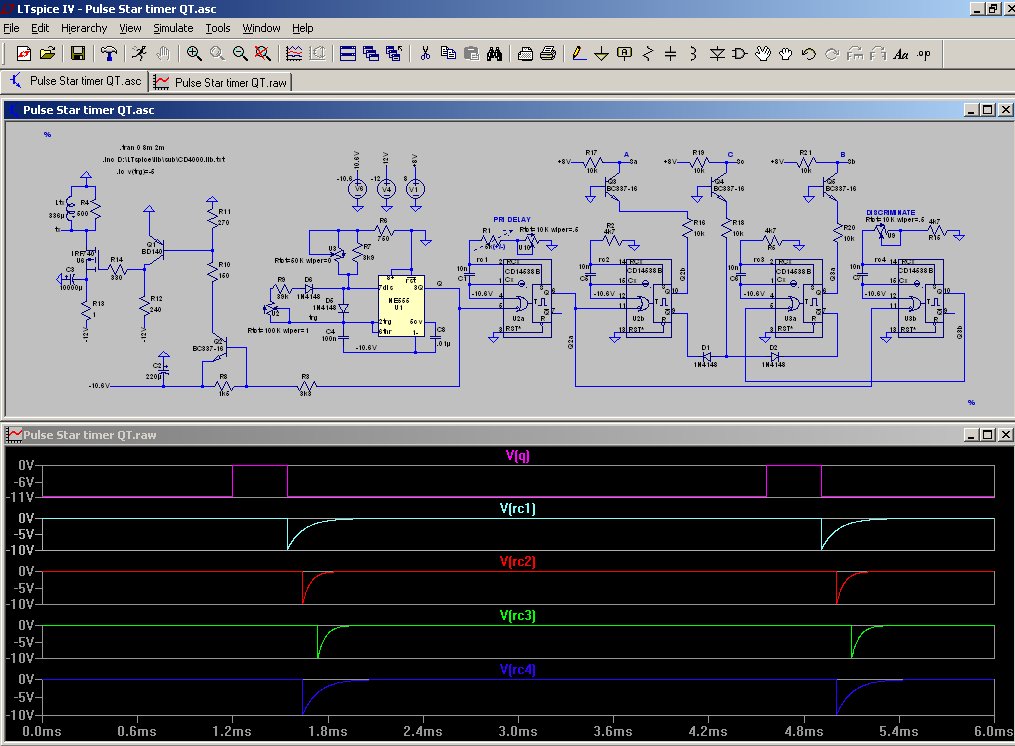Viewport: 1015px width, 746px height.
Task: Click the Save floppy disk icon
Action: (x=77, y=53)
